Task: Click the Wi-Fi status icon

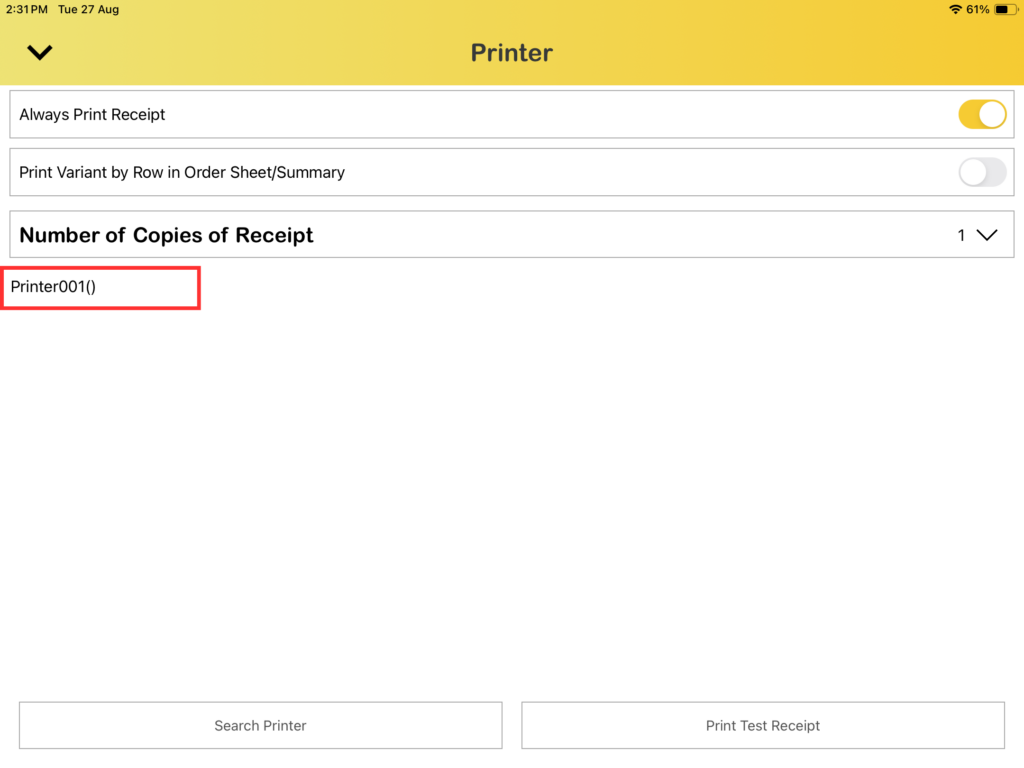Action: coord(955,9)
